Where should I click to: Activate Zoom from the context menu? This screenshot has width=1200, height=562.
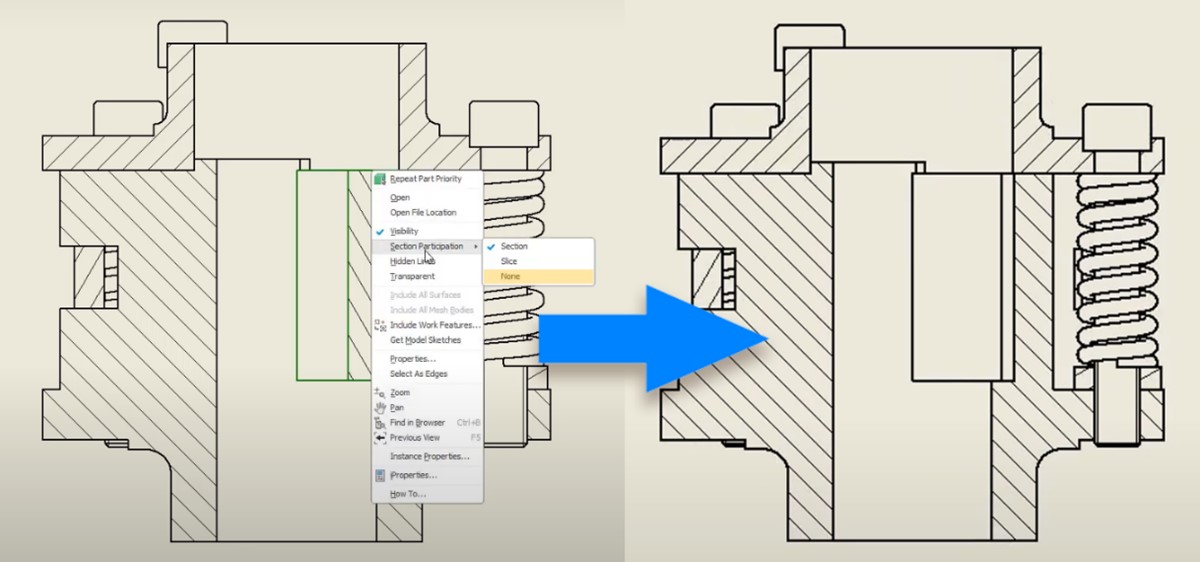pos(427,393)
